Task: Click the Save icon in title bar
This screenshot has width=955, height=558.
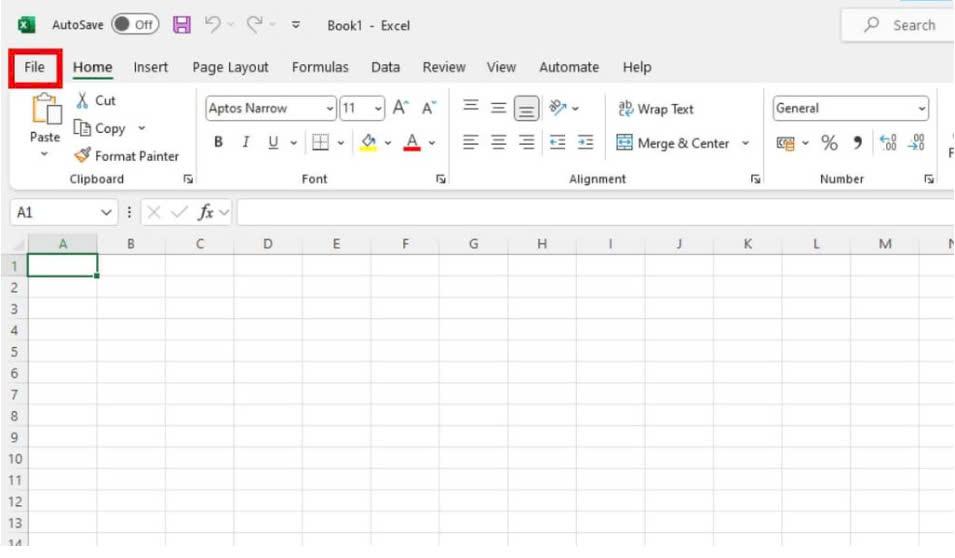Action: click(x=181, y=25)
